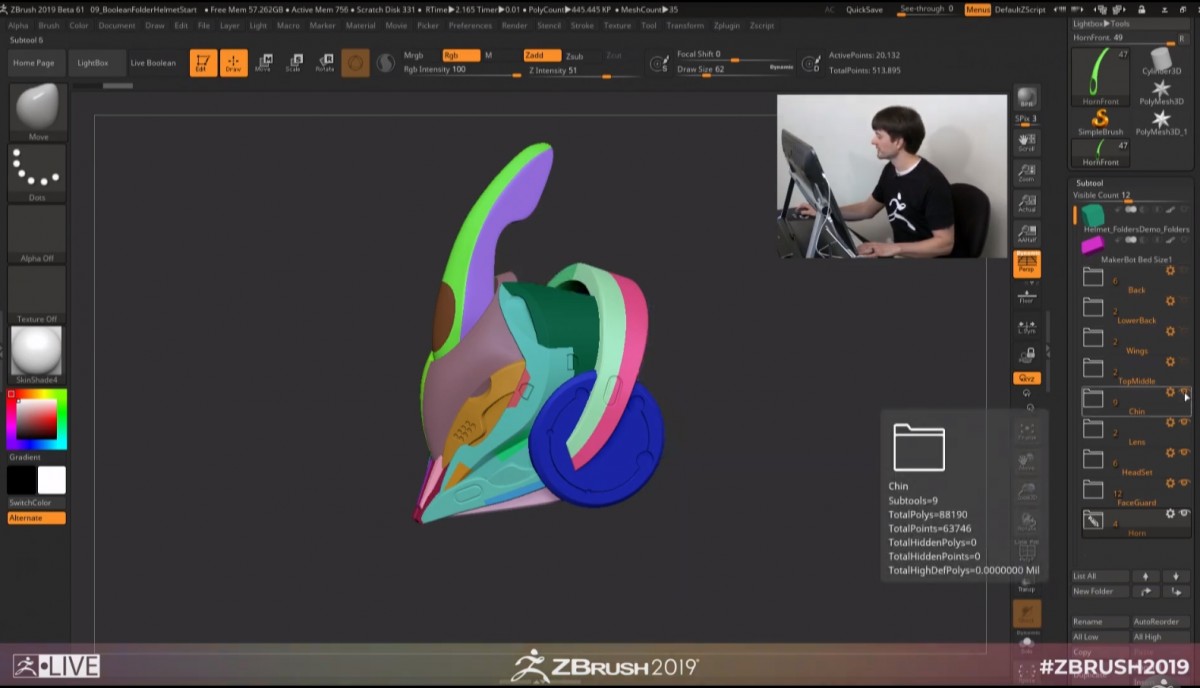The height and width of the screenshot is (688, 1200).
Task: Open the Preferences menu
Action: 470,26
